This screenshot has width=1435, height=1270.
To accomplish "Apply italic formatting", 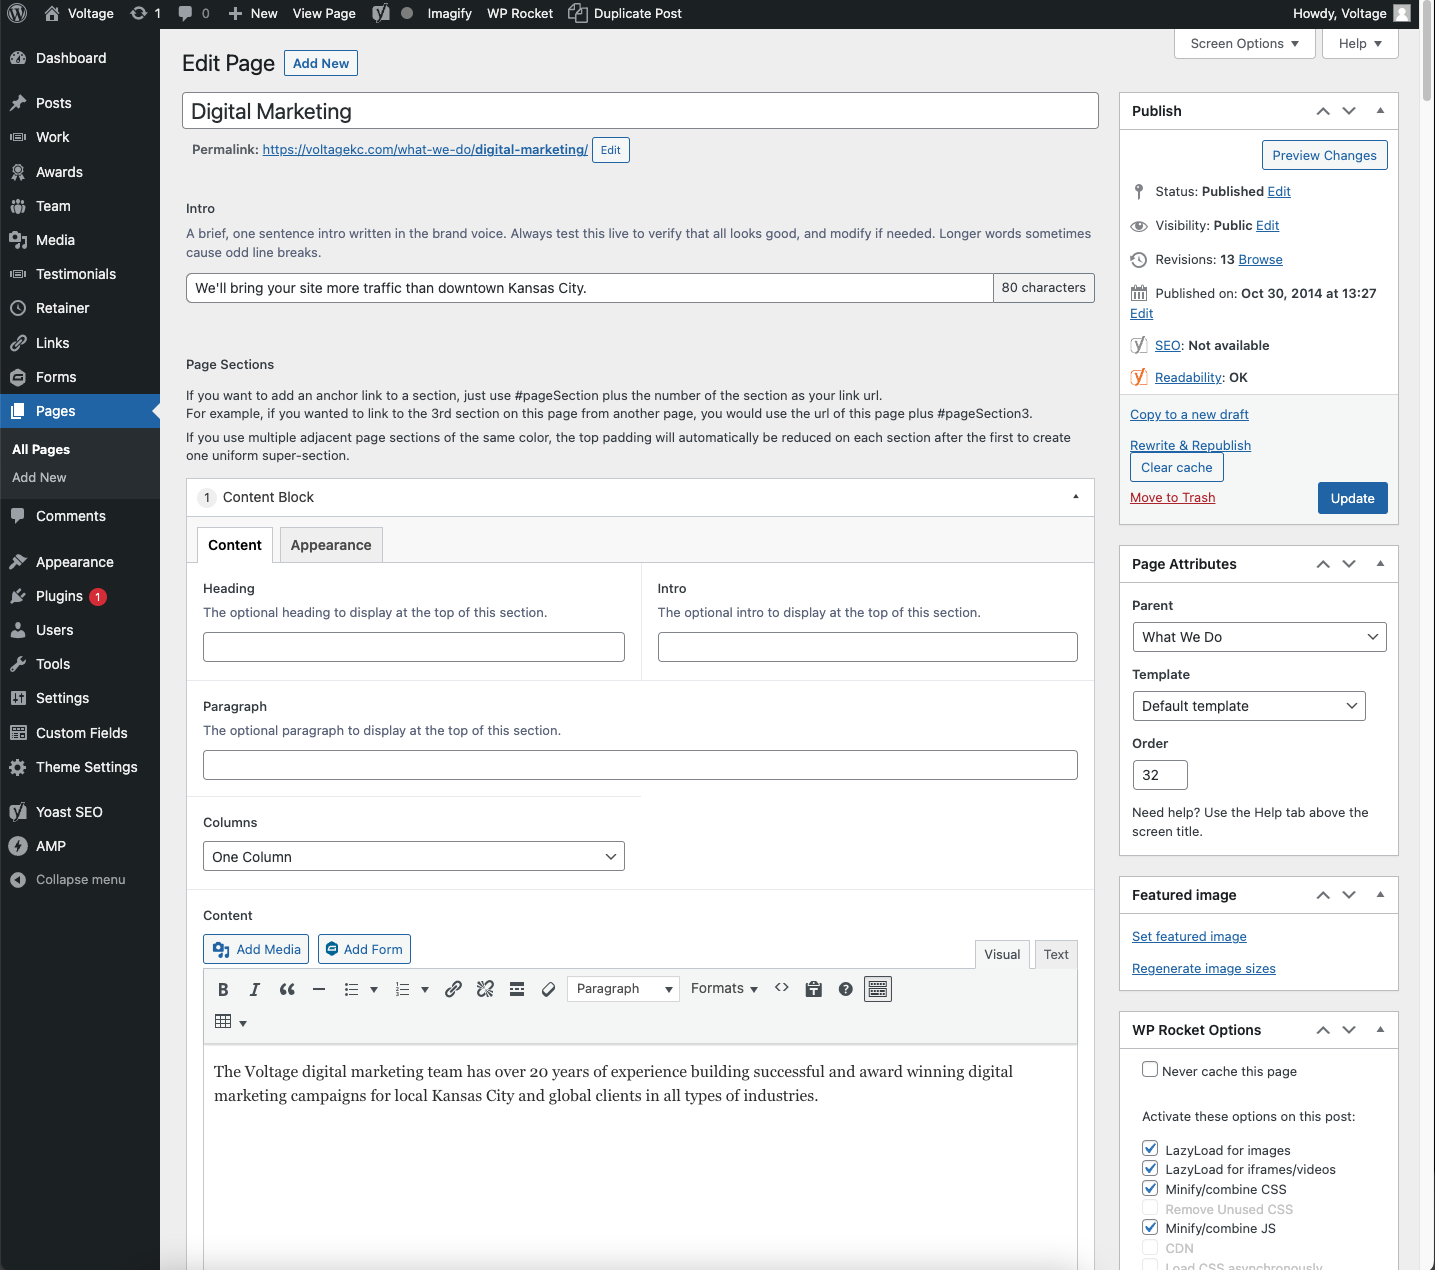I will click(x=254, y=989).
